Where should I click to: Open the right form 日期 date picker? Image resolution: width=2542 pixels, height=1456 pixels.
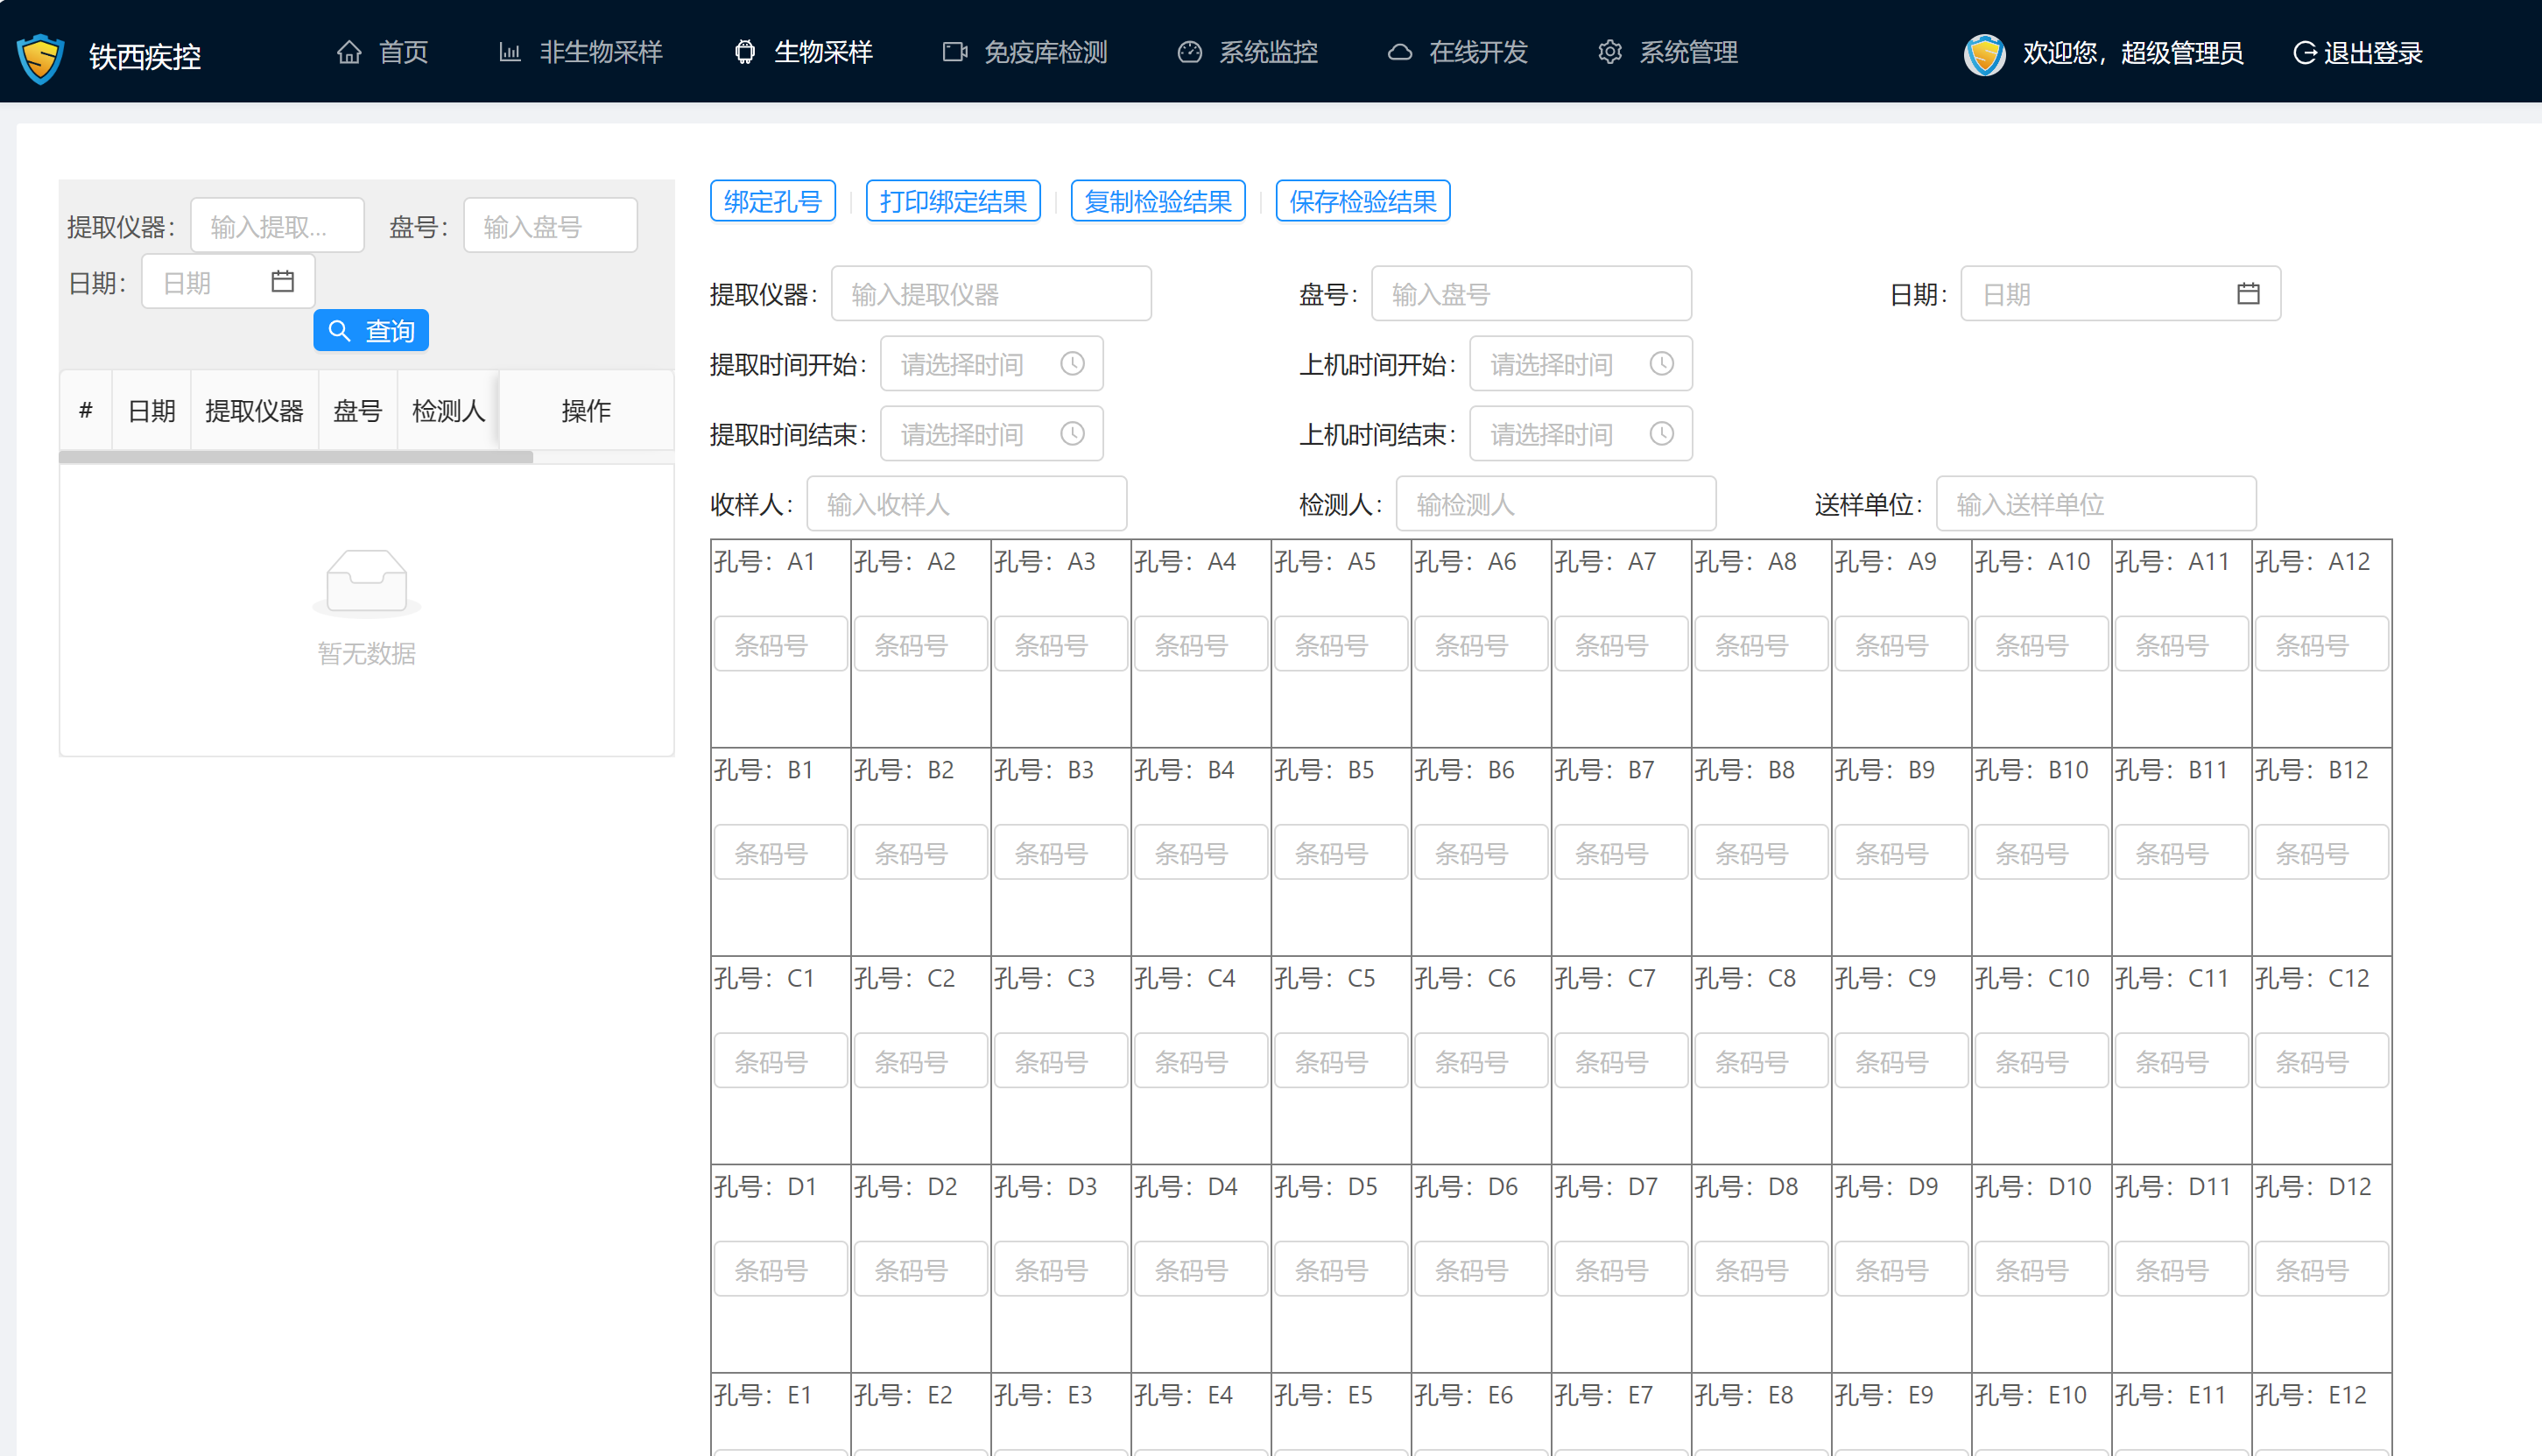click(x=2121, y=293)
